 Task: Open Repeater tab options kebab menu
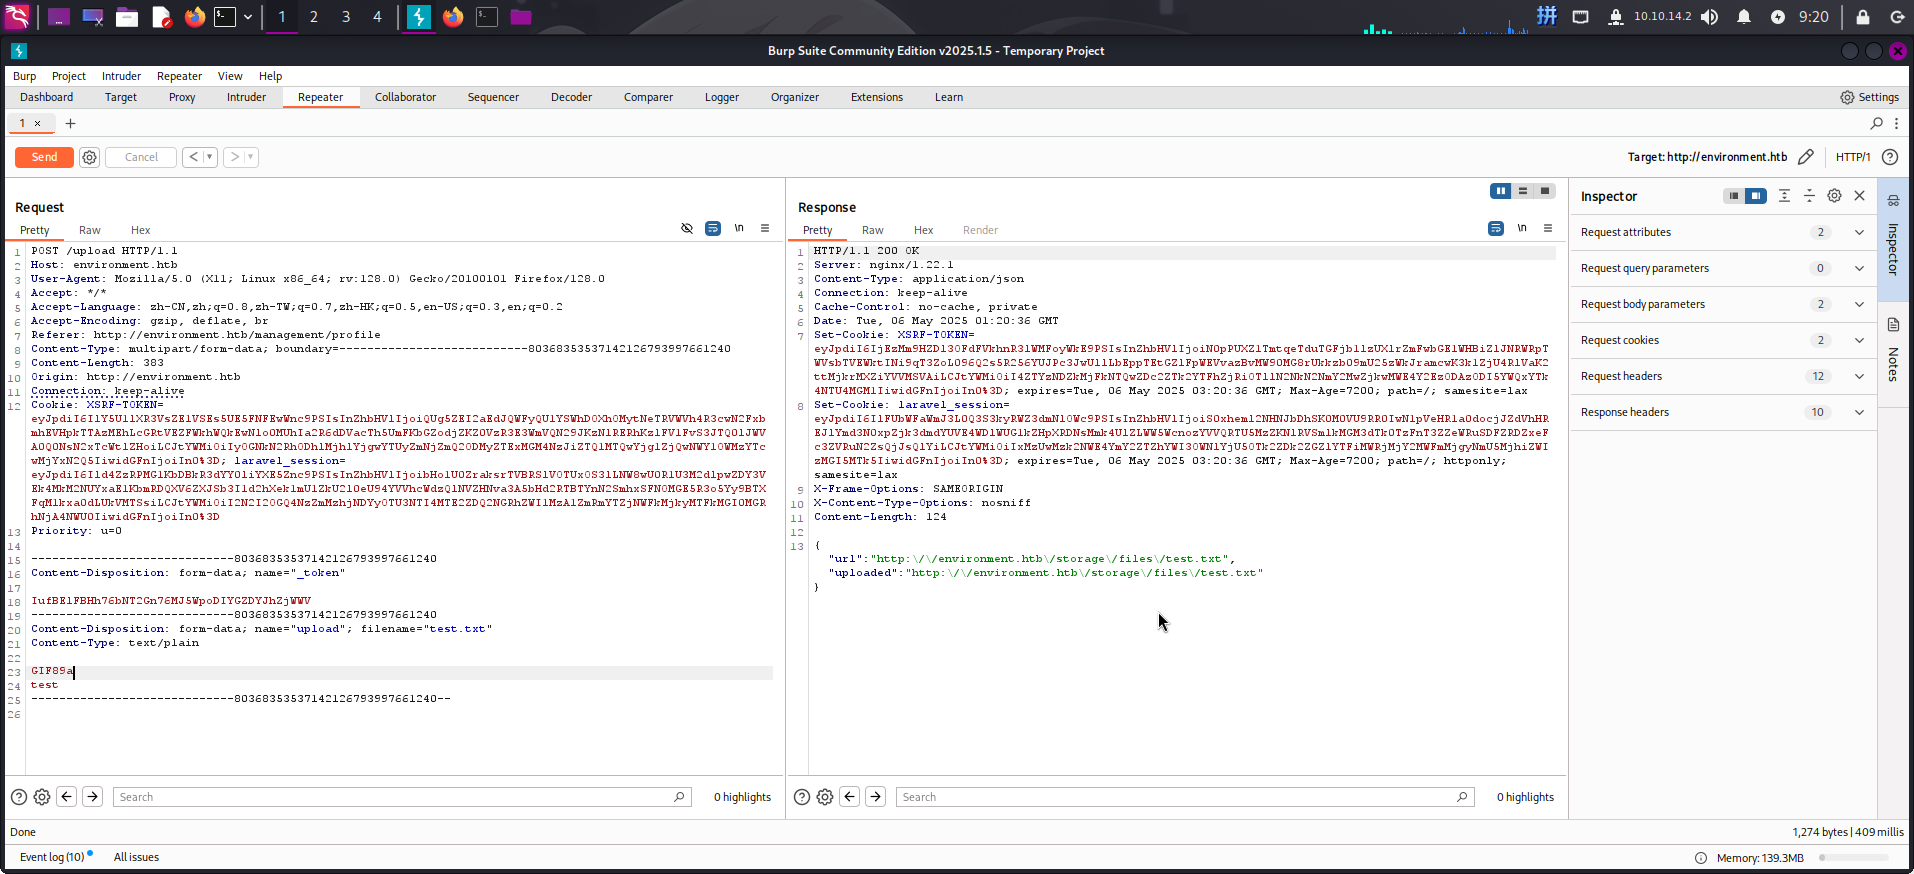pyautogui.click(x=1896, y=123)
